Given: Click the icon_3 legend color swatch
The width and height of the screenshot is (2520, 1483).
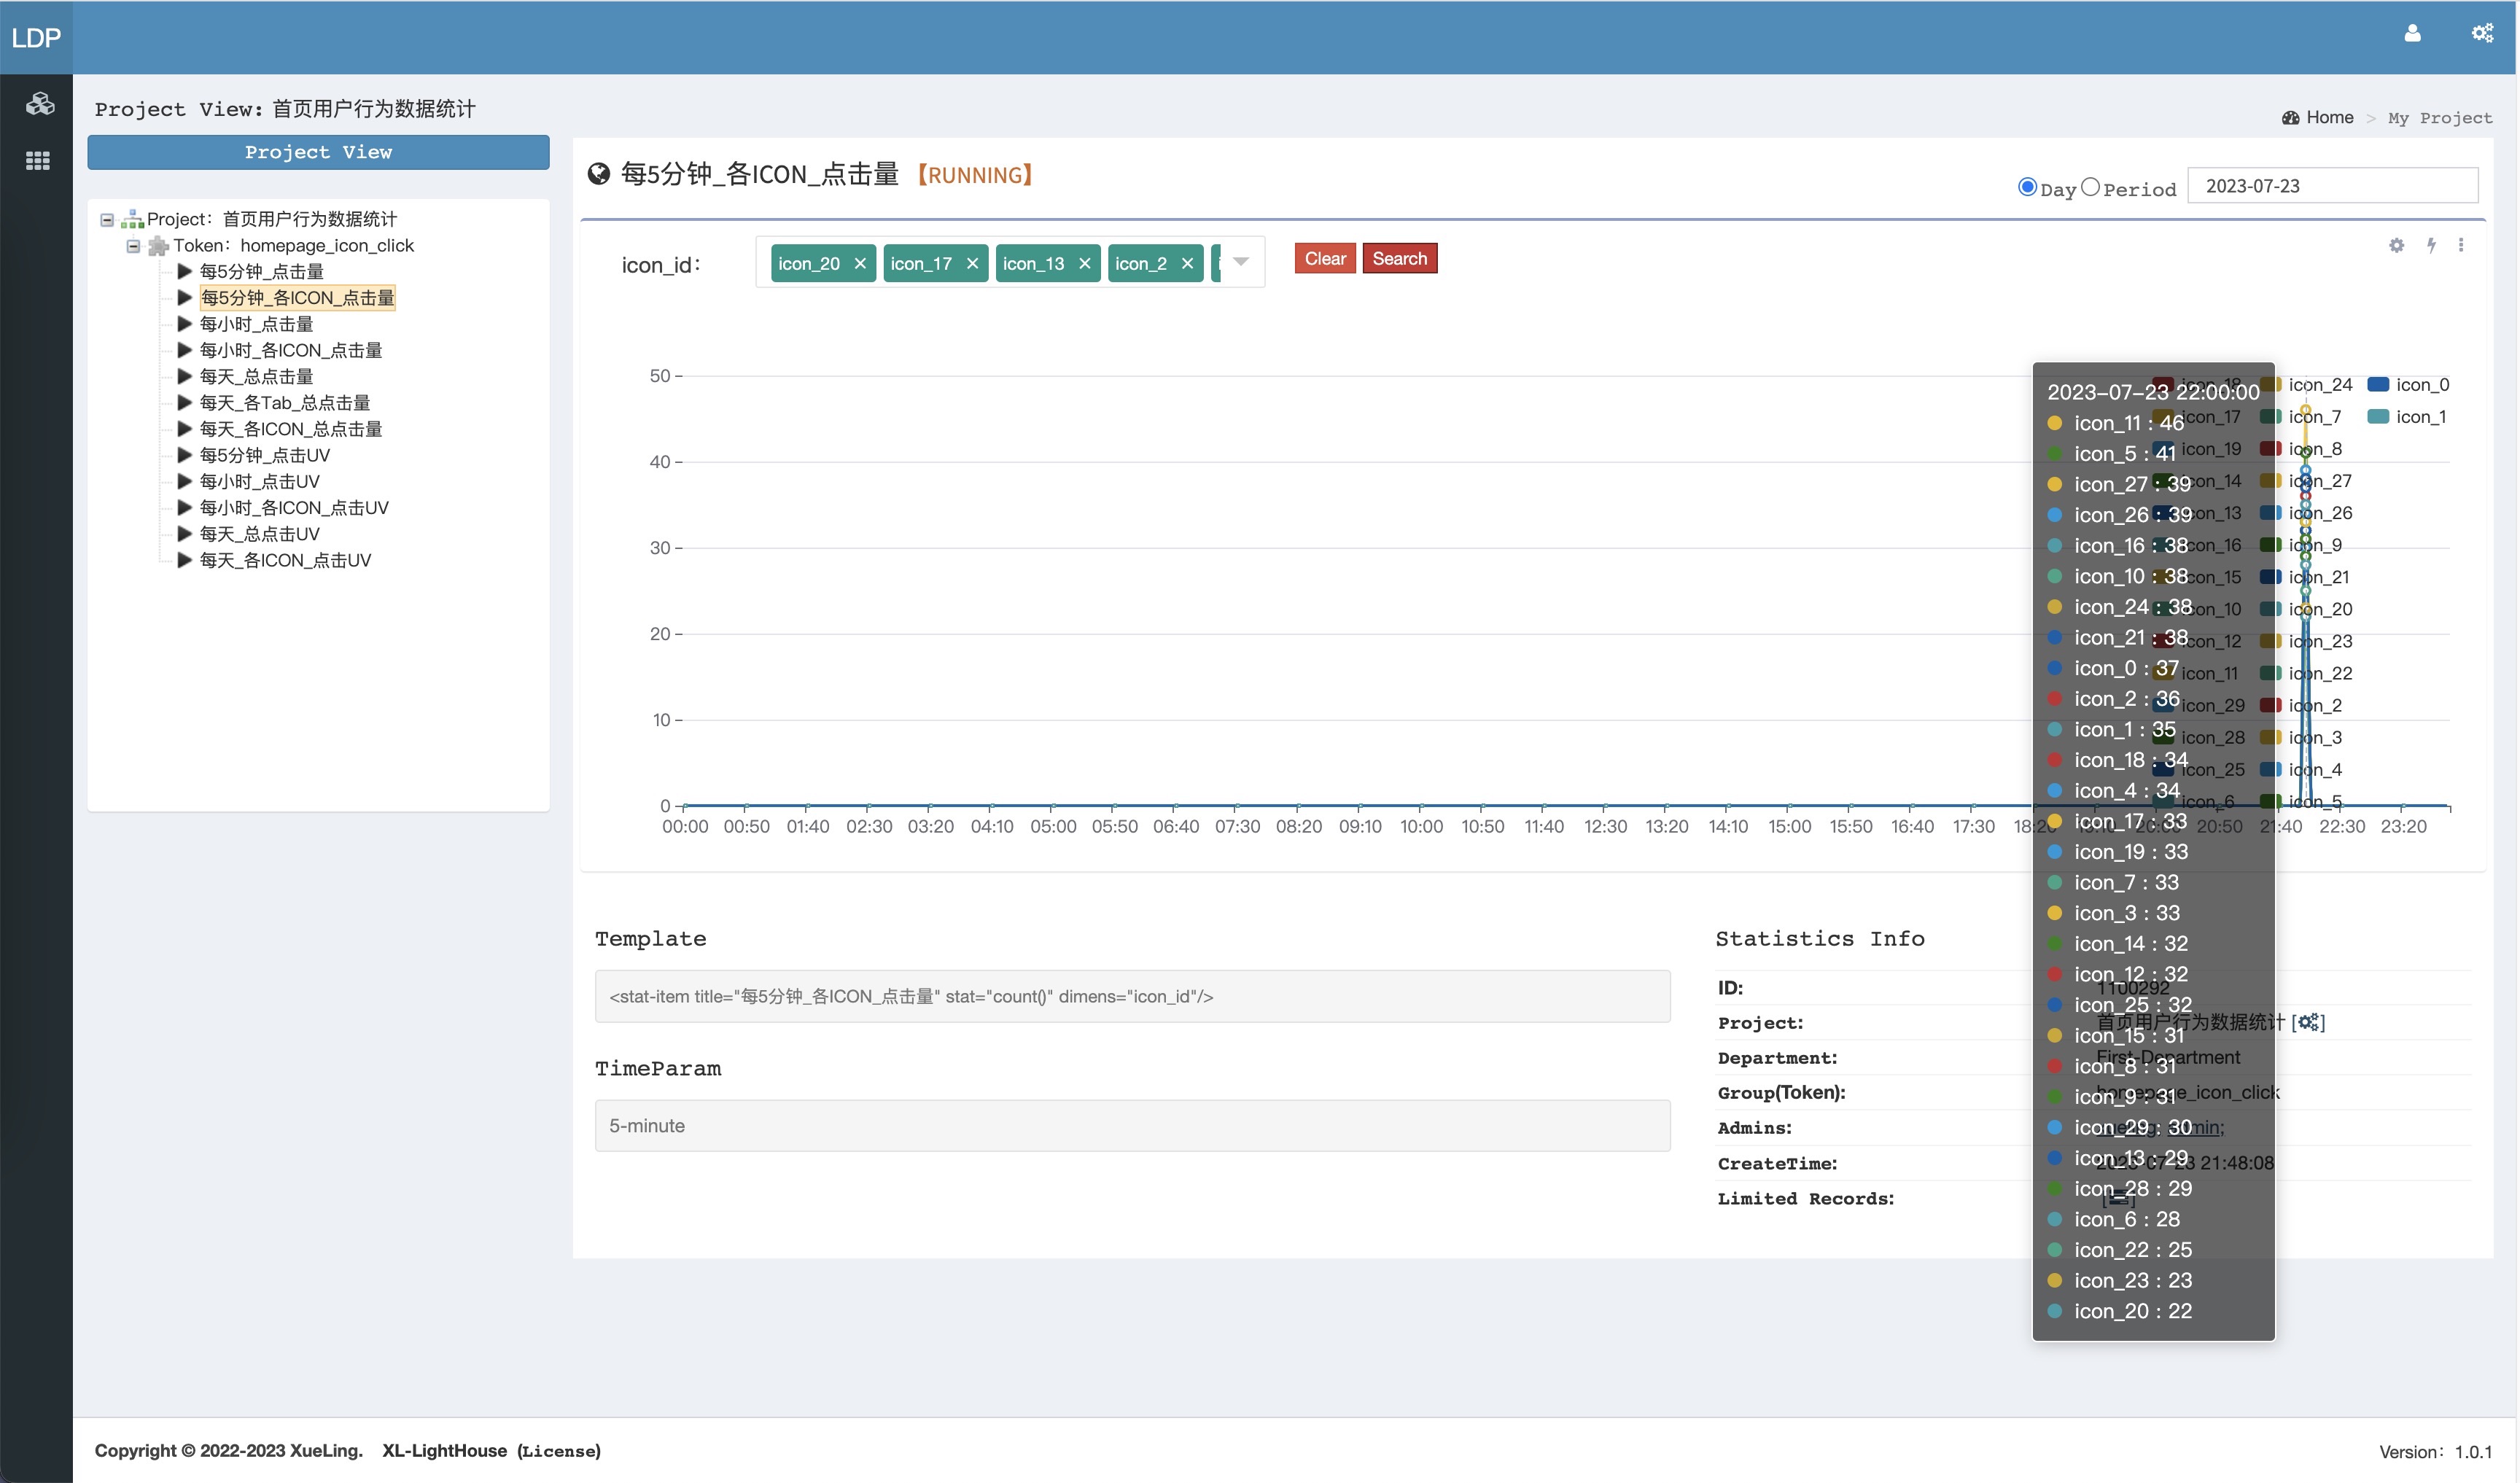Looking at the screenshot, I should pyautogui.click(x=2271, y=737).
